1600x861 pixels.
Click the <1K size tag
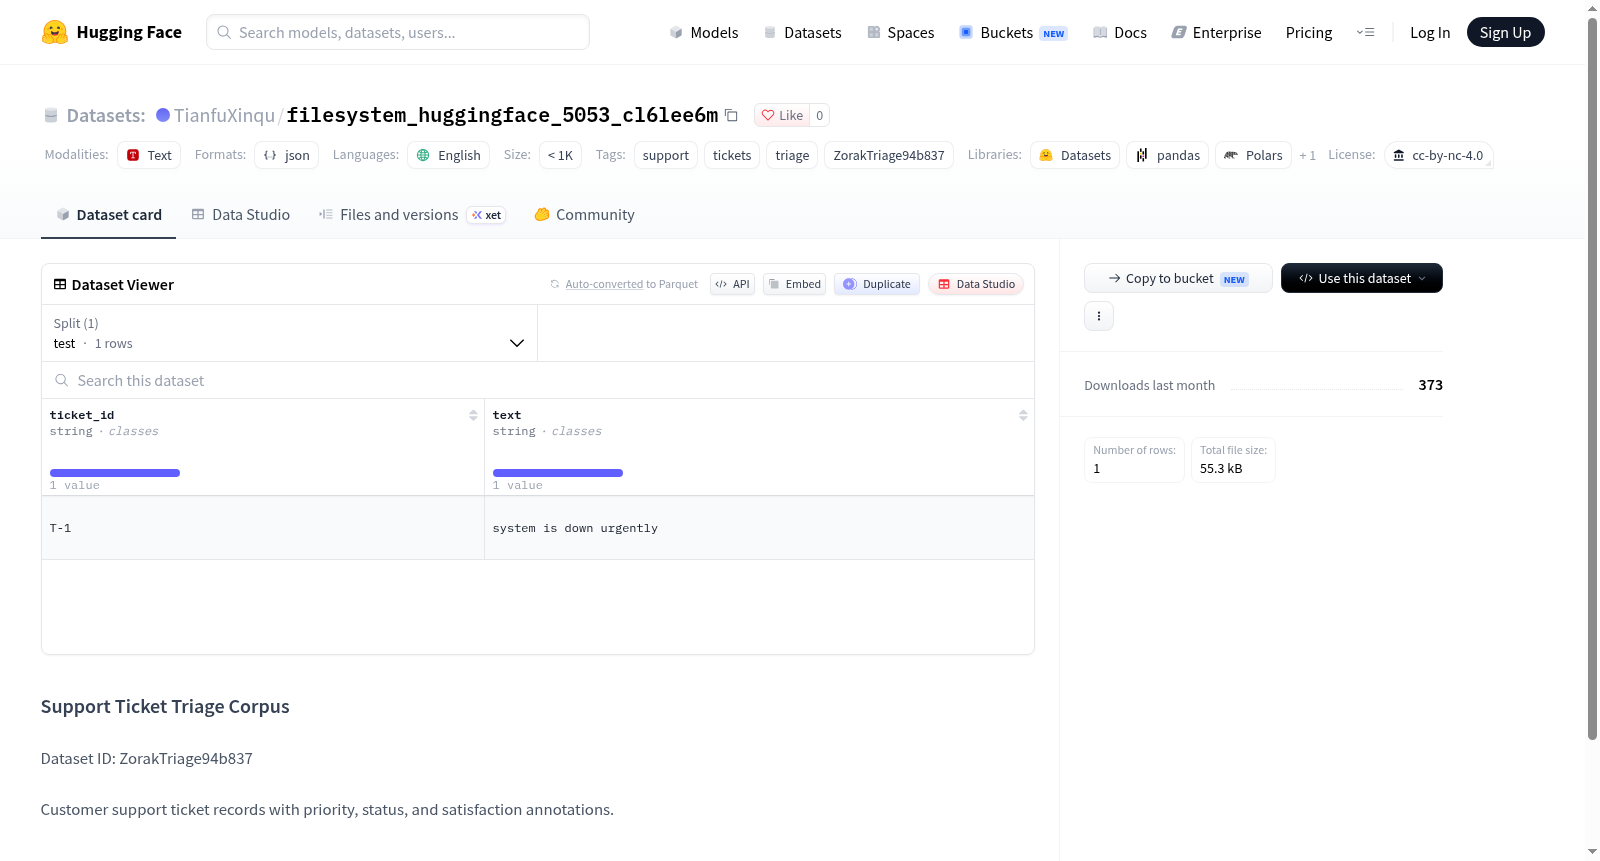560,155
